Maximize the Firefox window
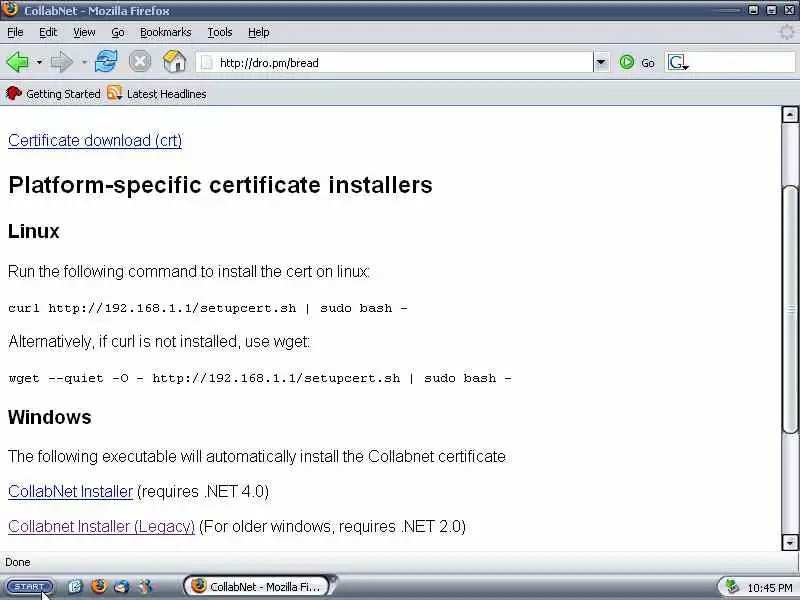The image size is (800, 600). point(771,10)
